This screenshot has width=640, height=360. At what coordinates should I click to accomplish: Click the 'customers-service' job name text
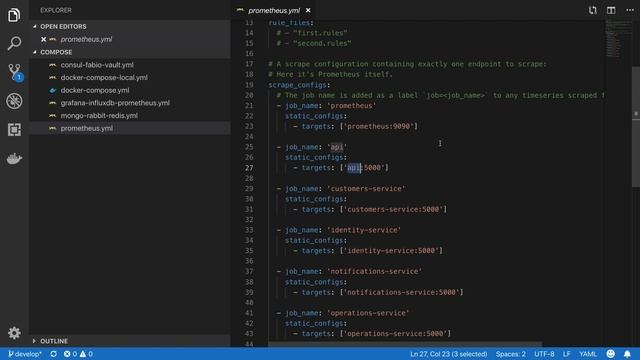(366, 189)
